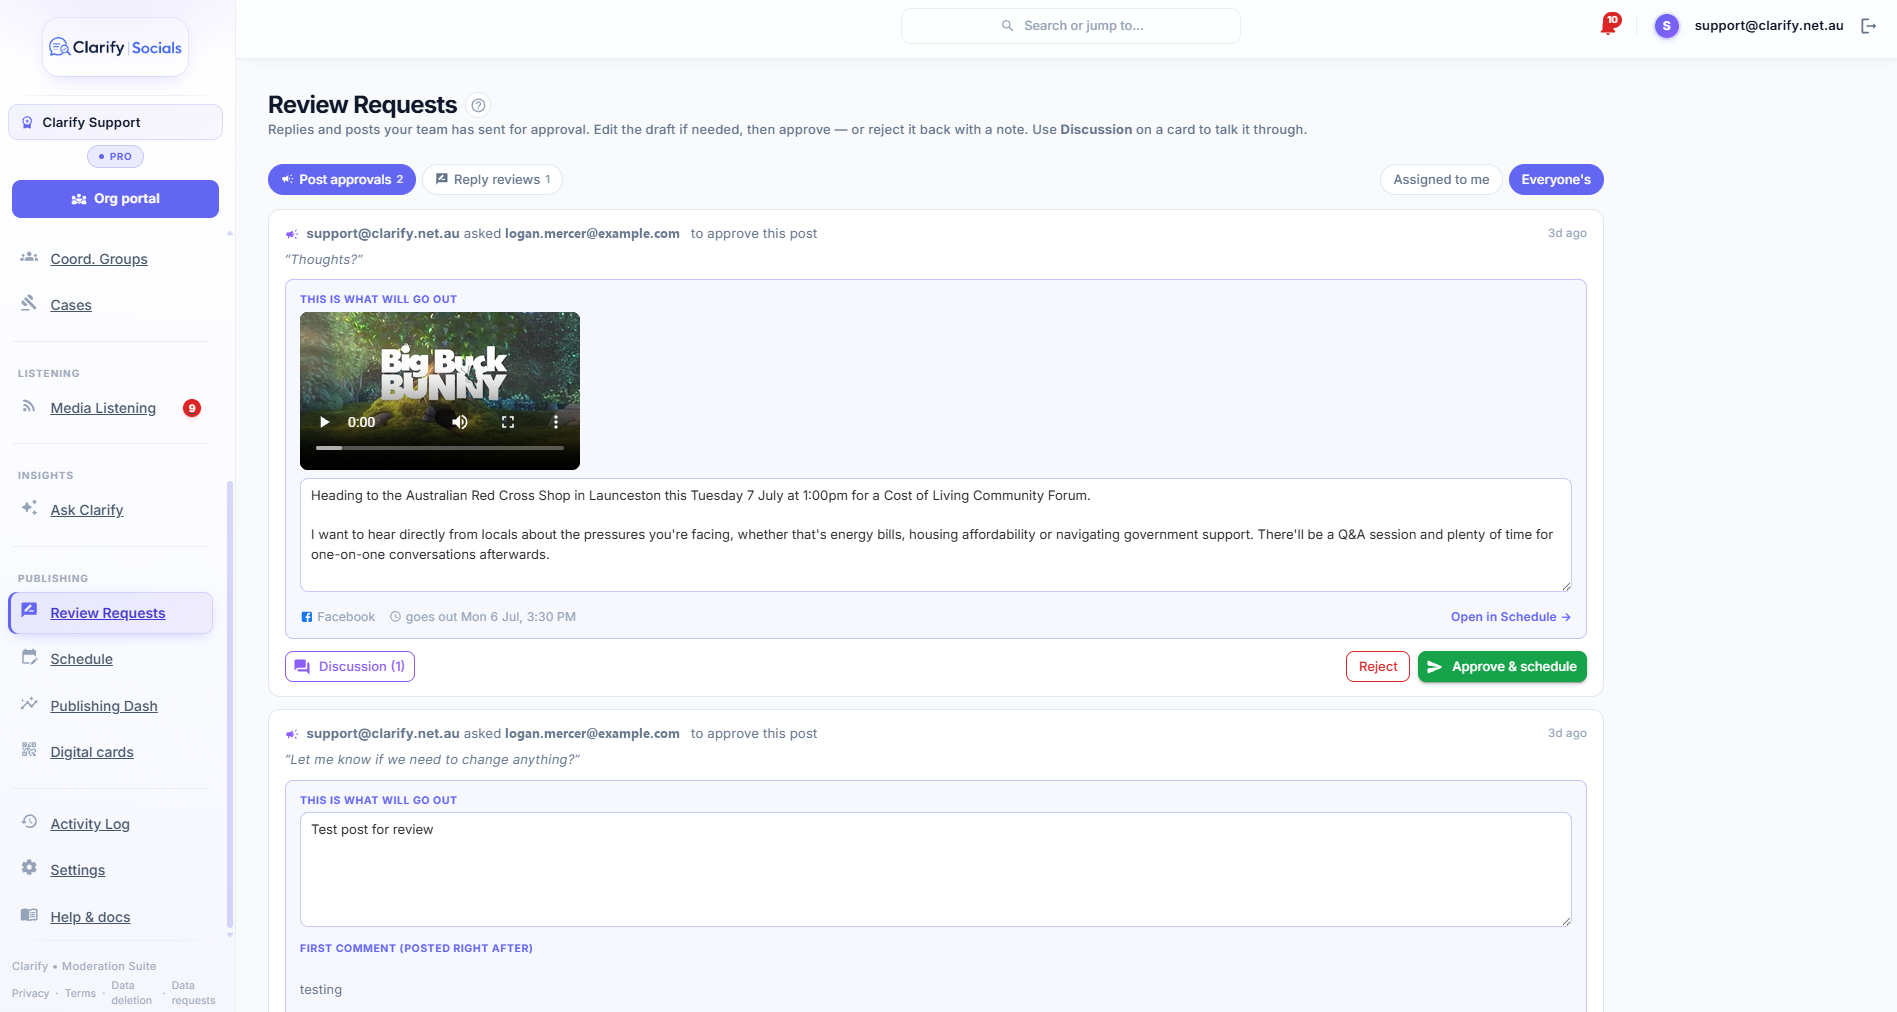This screenshot has width=1897, height=1012.
Task: Click the Coord. Groups people icon
Action: [x=29, y=258]
